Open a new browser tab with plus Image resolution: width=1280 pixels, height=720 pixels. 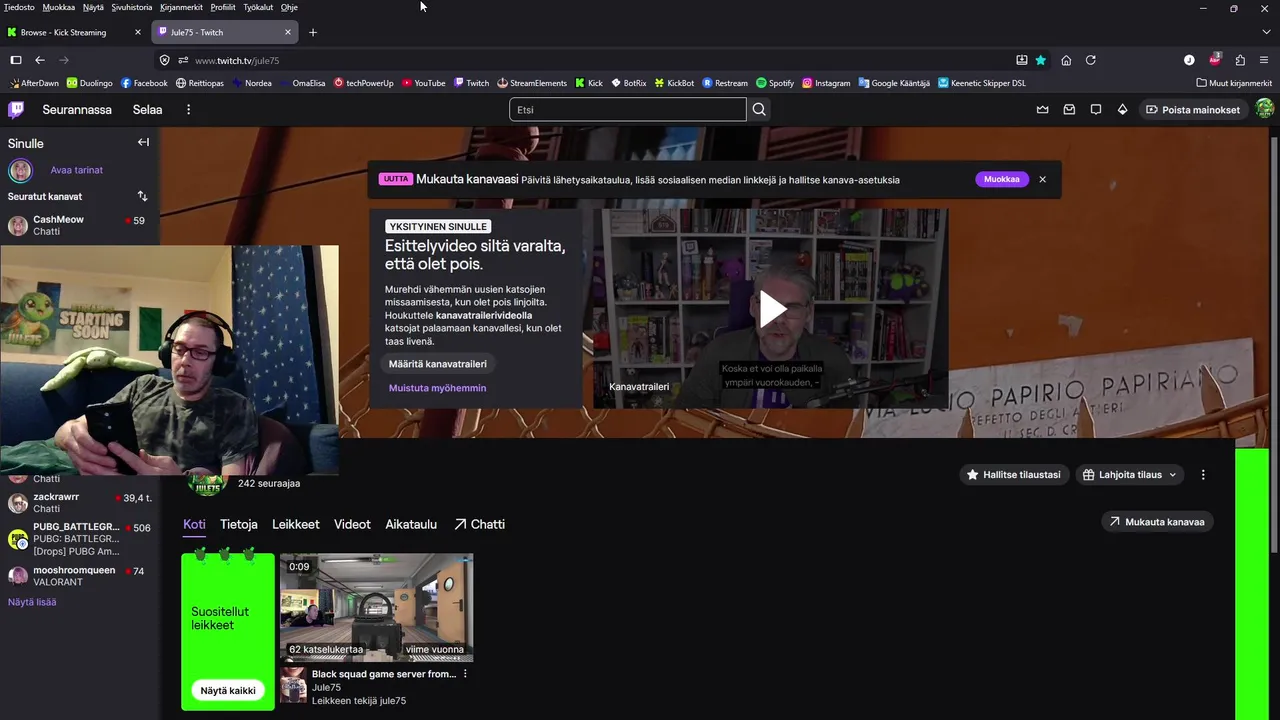click(313, 32)
